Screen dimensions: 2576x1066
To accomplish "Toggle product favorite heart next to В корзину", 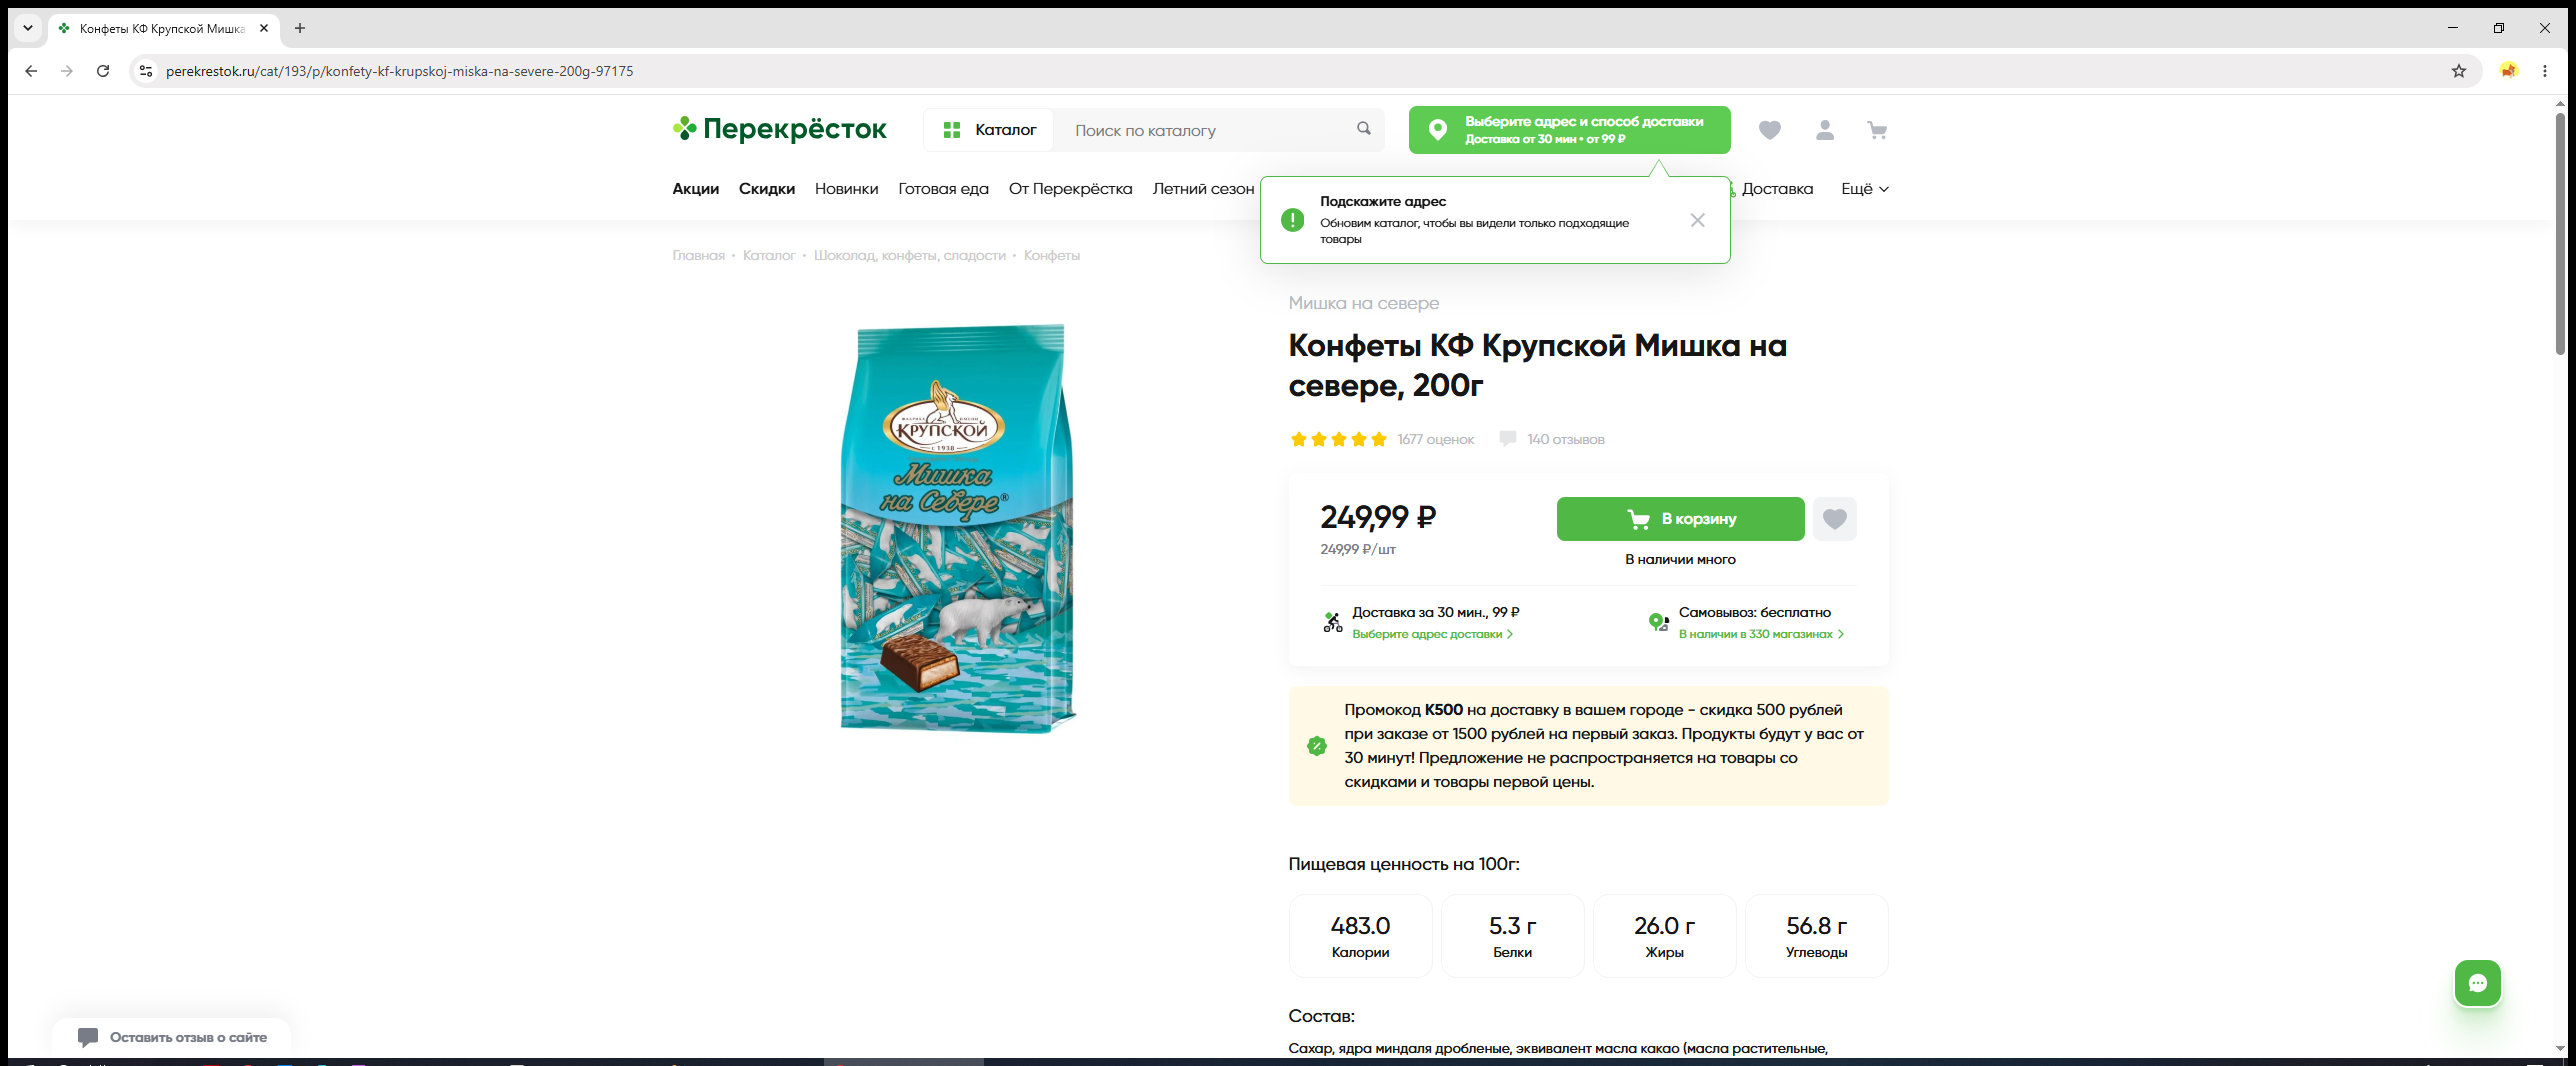I will 1834,519.
